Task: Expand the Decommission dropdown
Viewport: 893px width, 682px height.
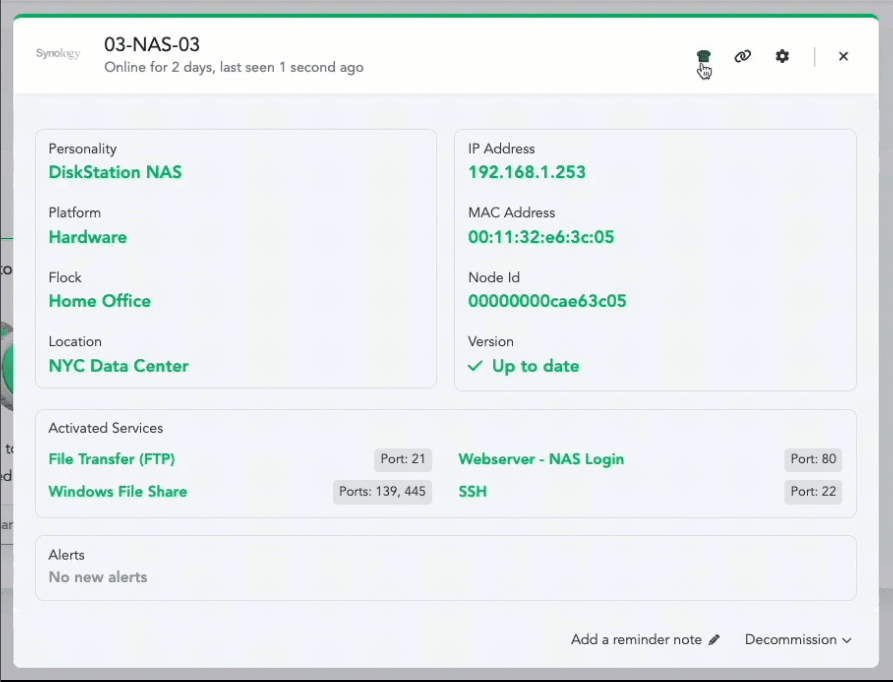Action: point(798,640)
